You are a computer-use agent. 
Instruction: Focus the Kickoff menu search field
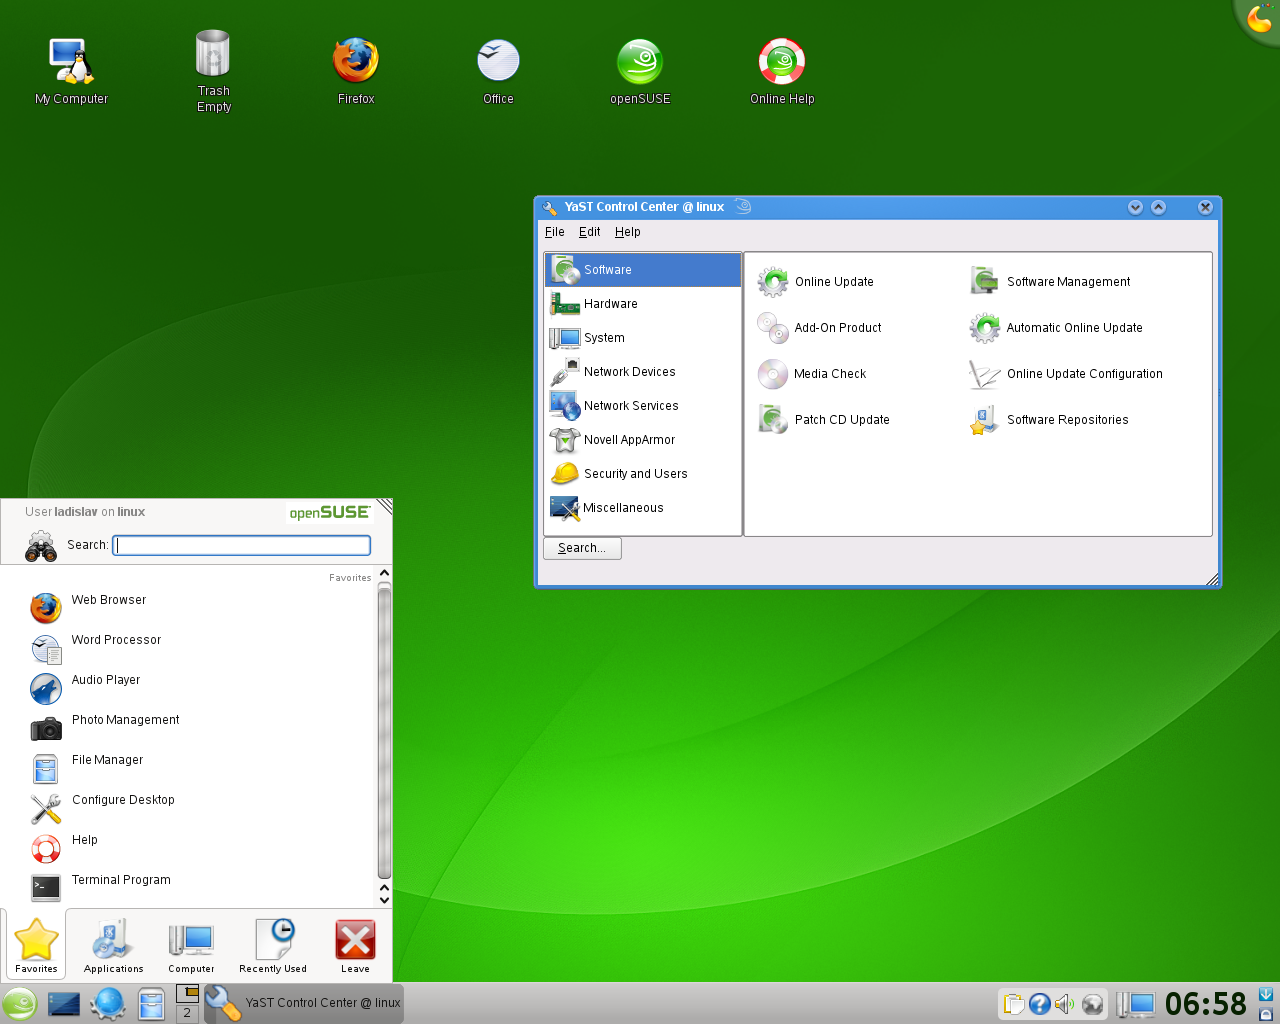point(242,545)
